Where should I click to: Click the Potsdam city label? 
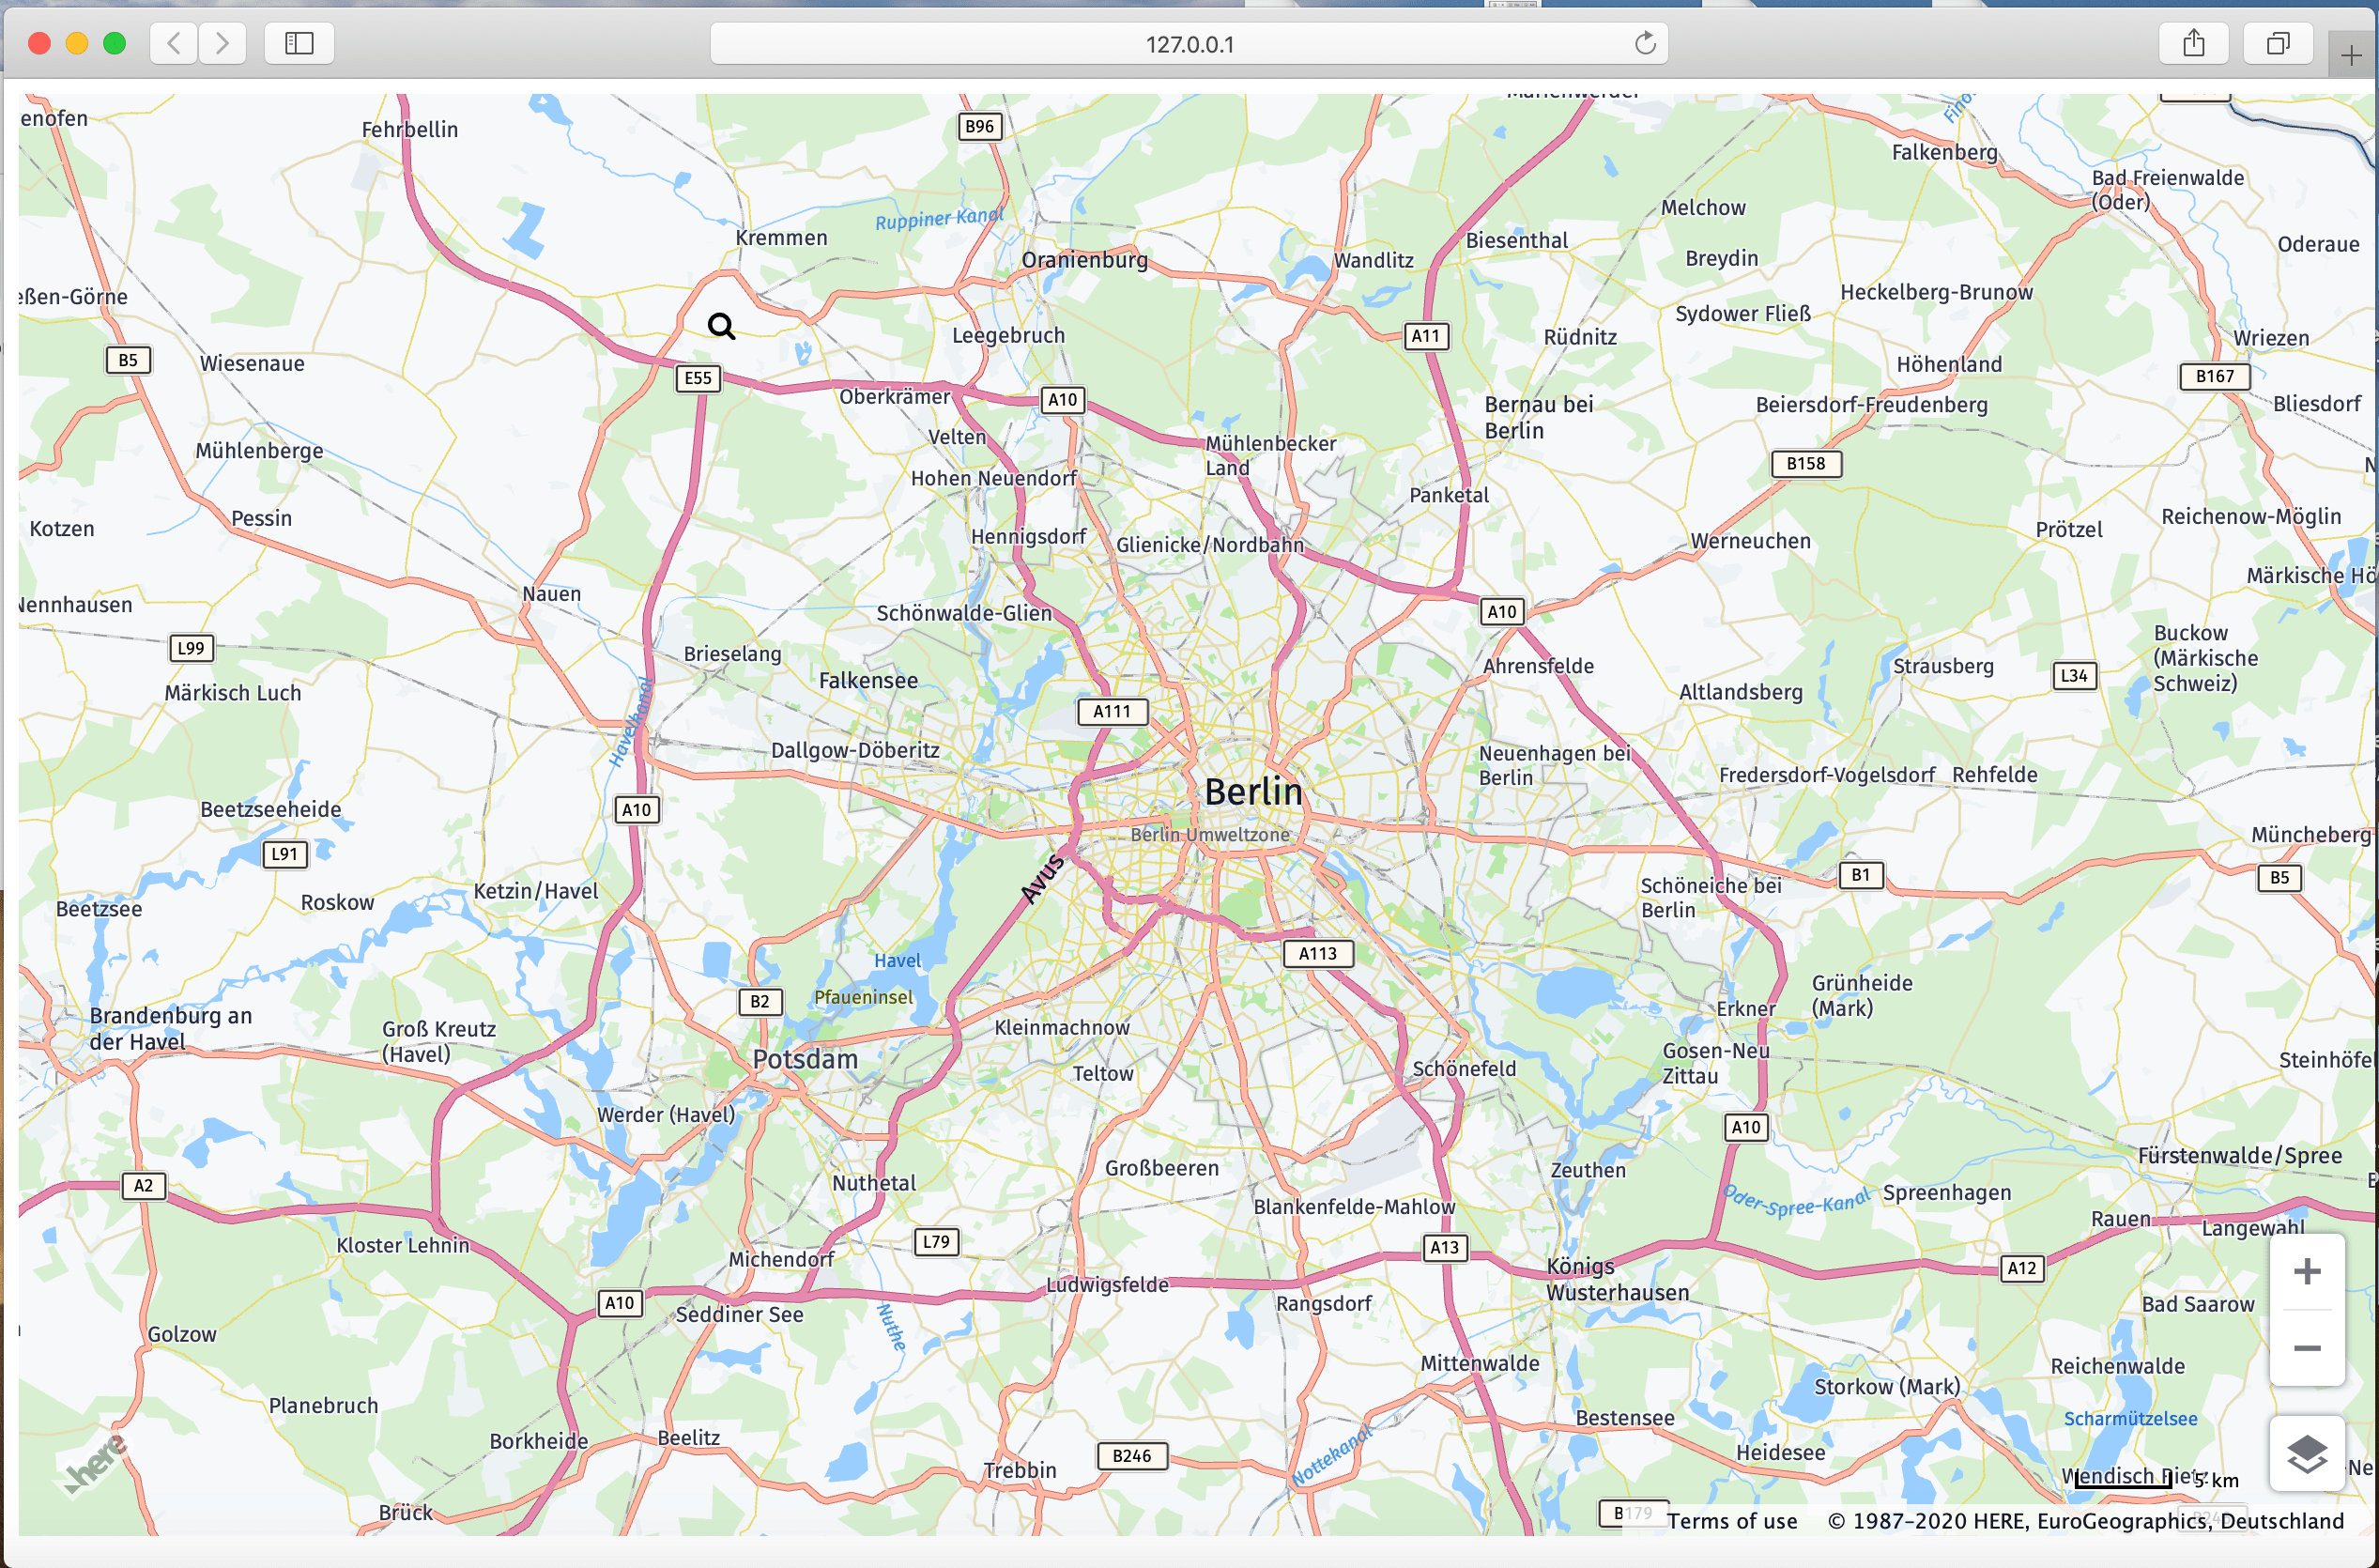pos(805,1059)
